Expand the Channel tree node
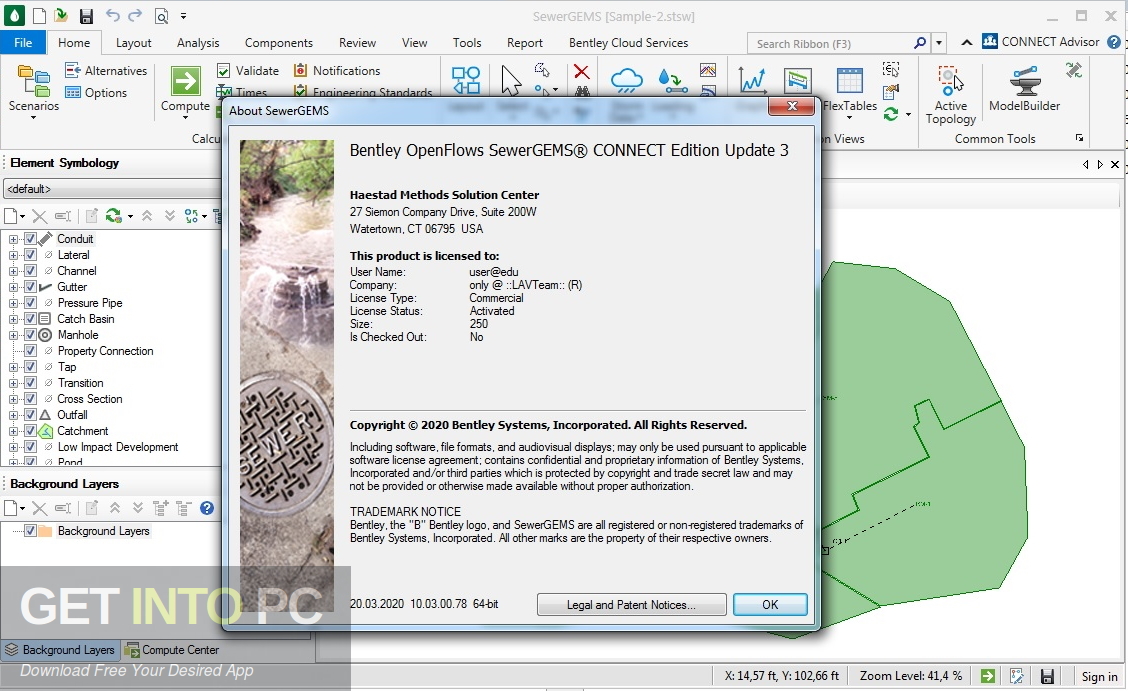This screenshot has width=1128, height=691. click(x=13, y=271)
